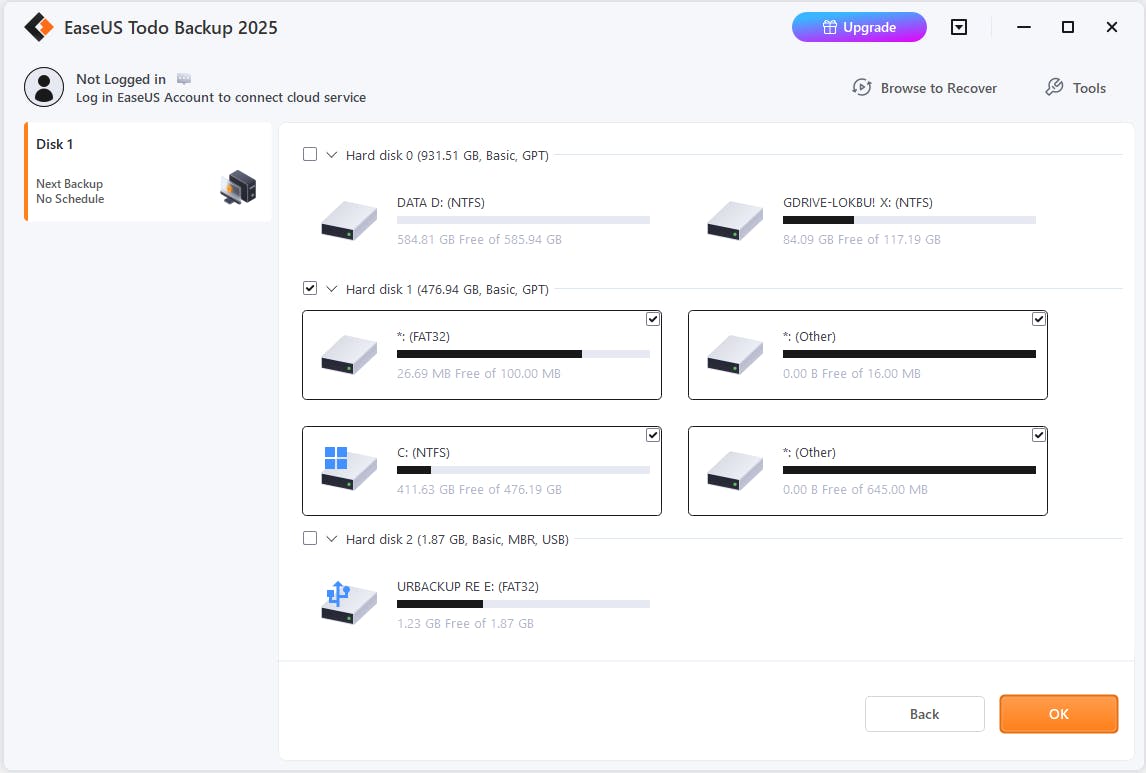This screenshot has height=773, width=1146.
Task: Uncheck the Other 645.00 MB partition checkbox
Action: click(1039, 435)
